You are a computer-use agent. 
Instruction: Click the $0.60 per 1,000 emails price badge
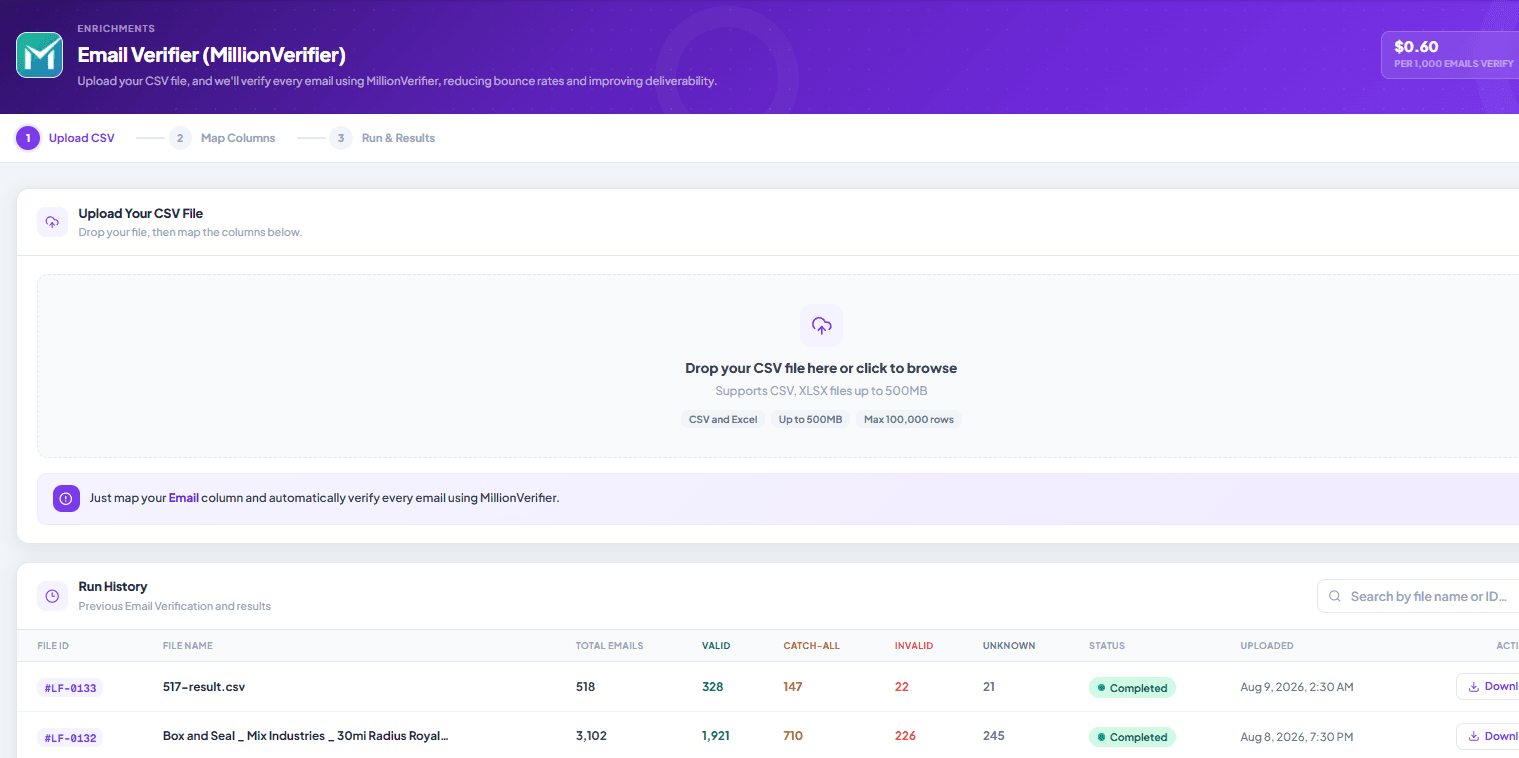click(x=1450, y=54)
